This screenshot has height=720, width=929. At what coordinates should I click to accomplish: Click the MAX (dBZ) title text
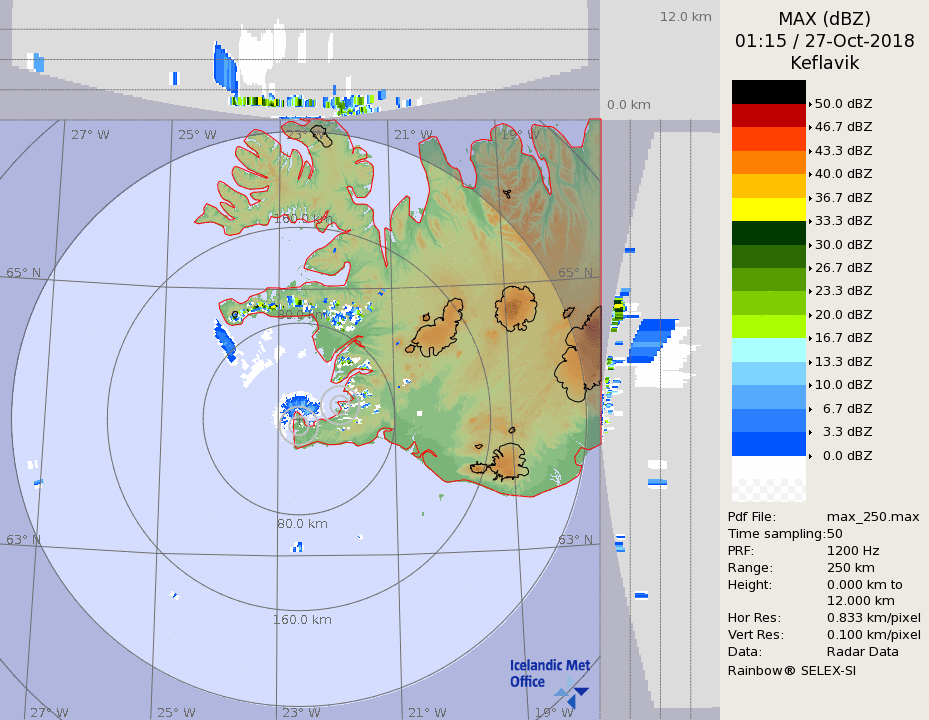[824, 18]
